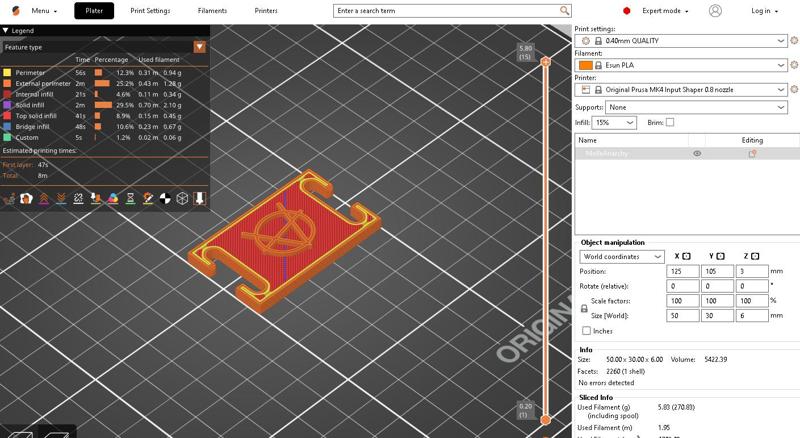
Task: Click the Custom feature row in legend
Action: click(104, 137)
